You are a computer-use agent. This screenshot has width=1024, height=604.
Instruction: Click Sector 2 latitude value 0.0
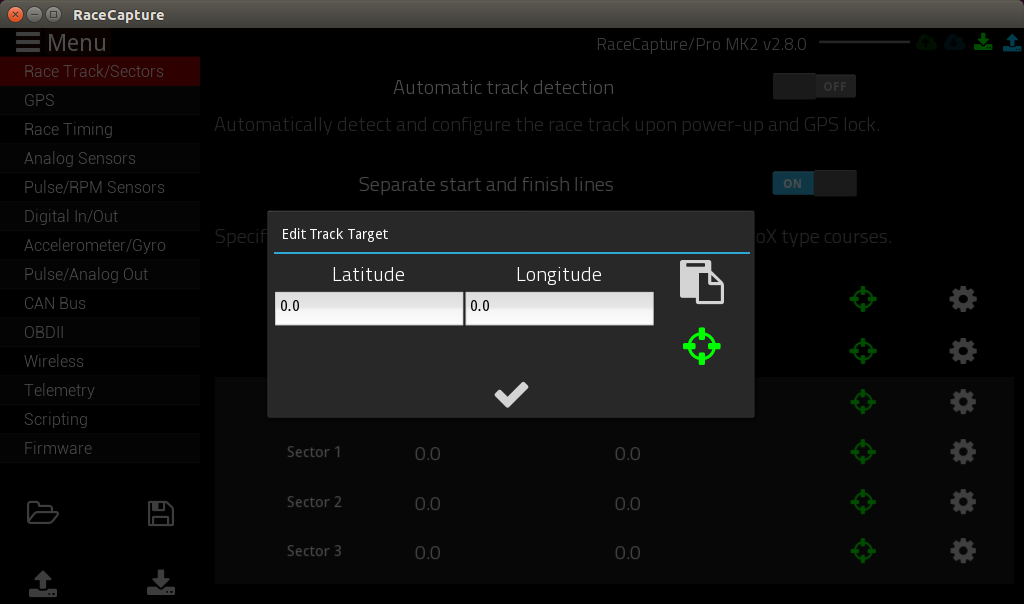tap(428, 504)
